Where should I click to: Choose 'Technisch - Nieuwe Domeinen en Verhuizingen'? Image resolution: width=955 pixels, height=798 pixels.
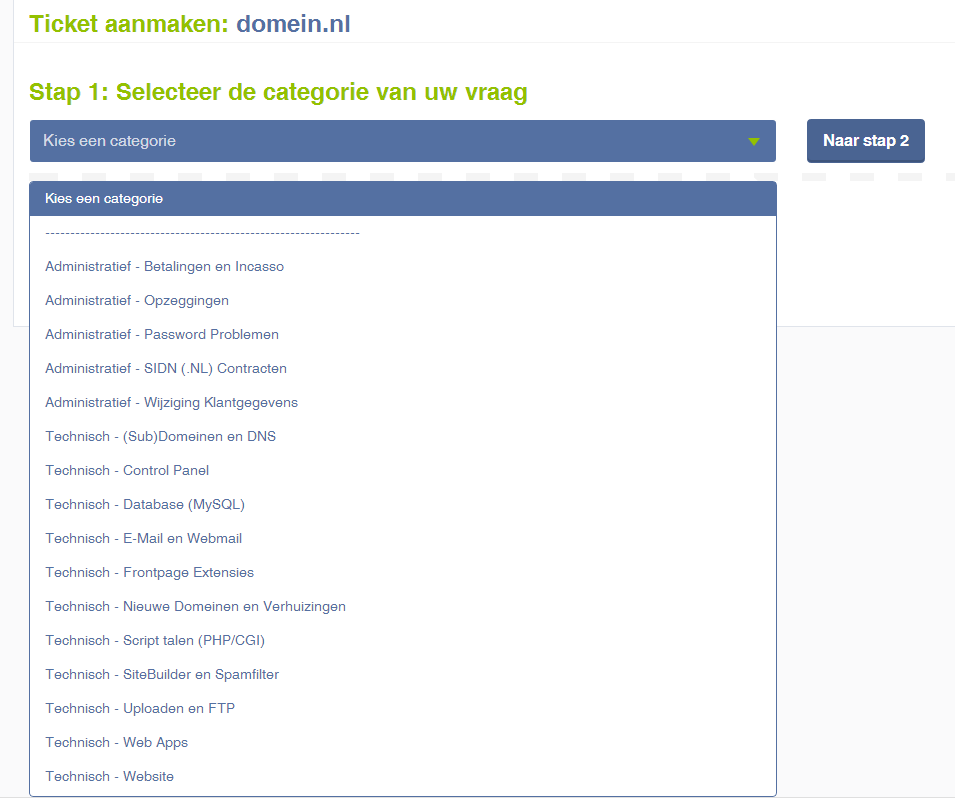point(403,607)
